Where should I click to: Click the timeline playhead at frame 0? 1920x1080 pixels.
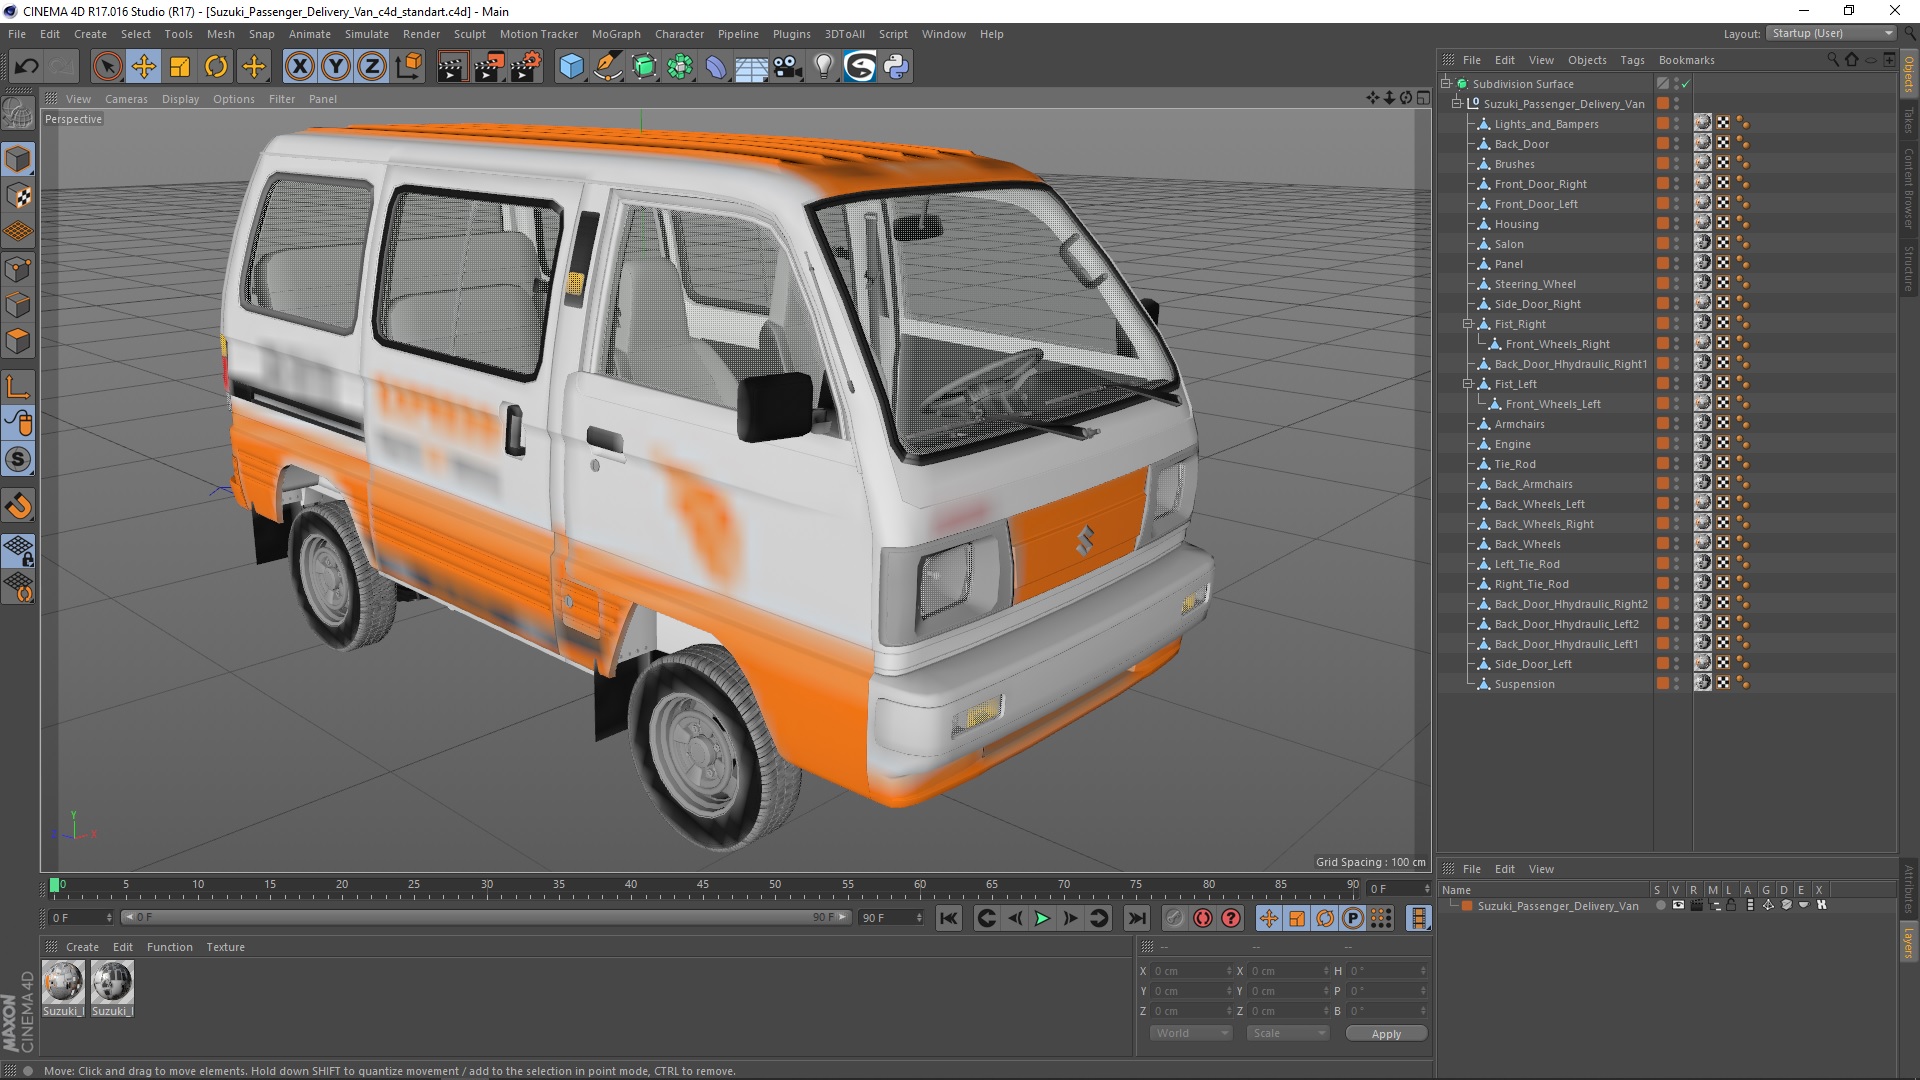[x=55, y=886]
